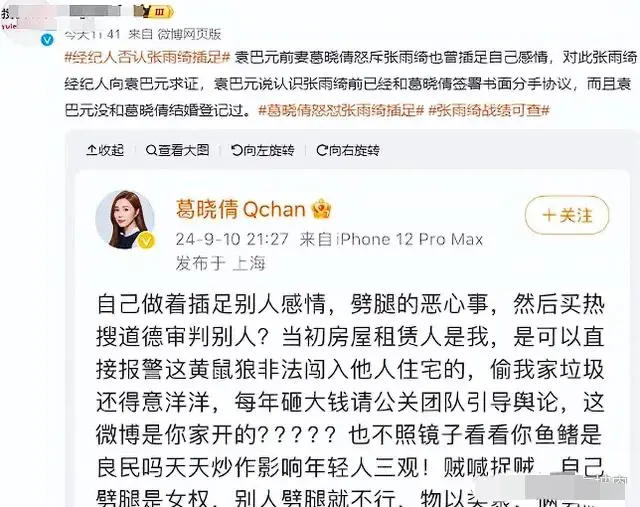The image size is (640, 507).
Task: Open hashtag #经纪人否认张雨绮插足#
Action: pyautogui.click(x=148, y=57)
